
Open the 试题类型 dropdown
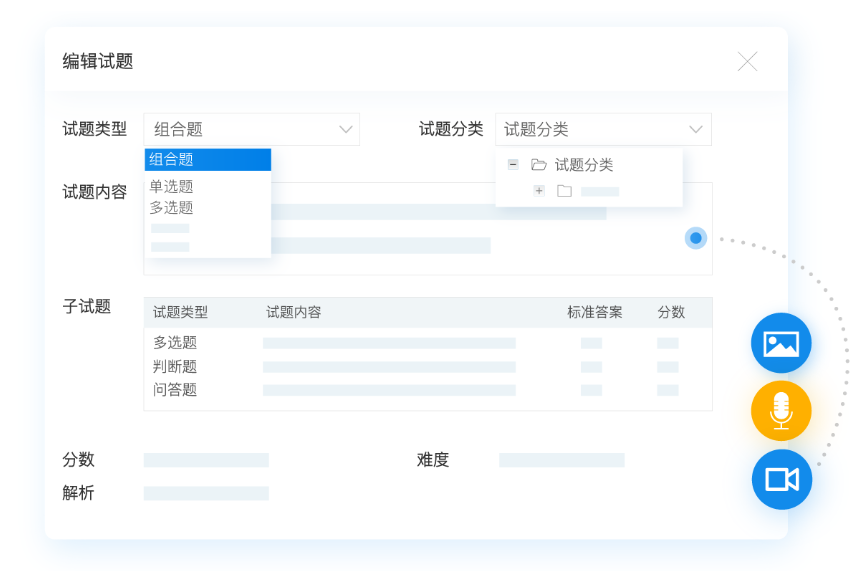pyautogui.click(x=251, y=129)
